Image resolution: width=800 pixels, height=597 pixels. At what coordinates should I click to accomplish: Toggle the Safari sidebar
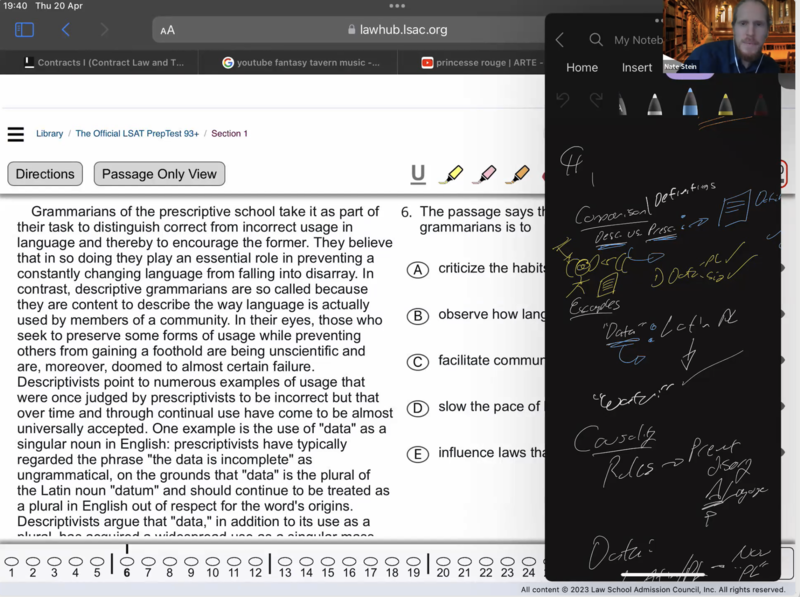pos(24,30)
